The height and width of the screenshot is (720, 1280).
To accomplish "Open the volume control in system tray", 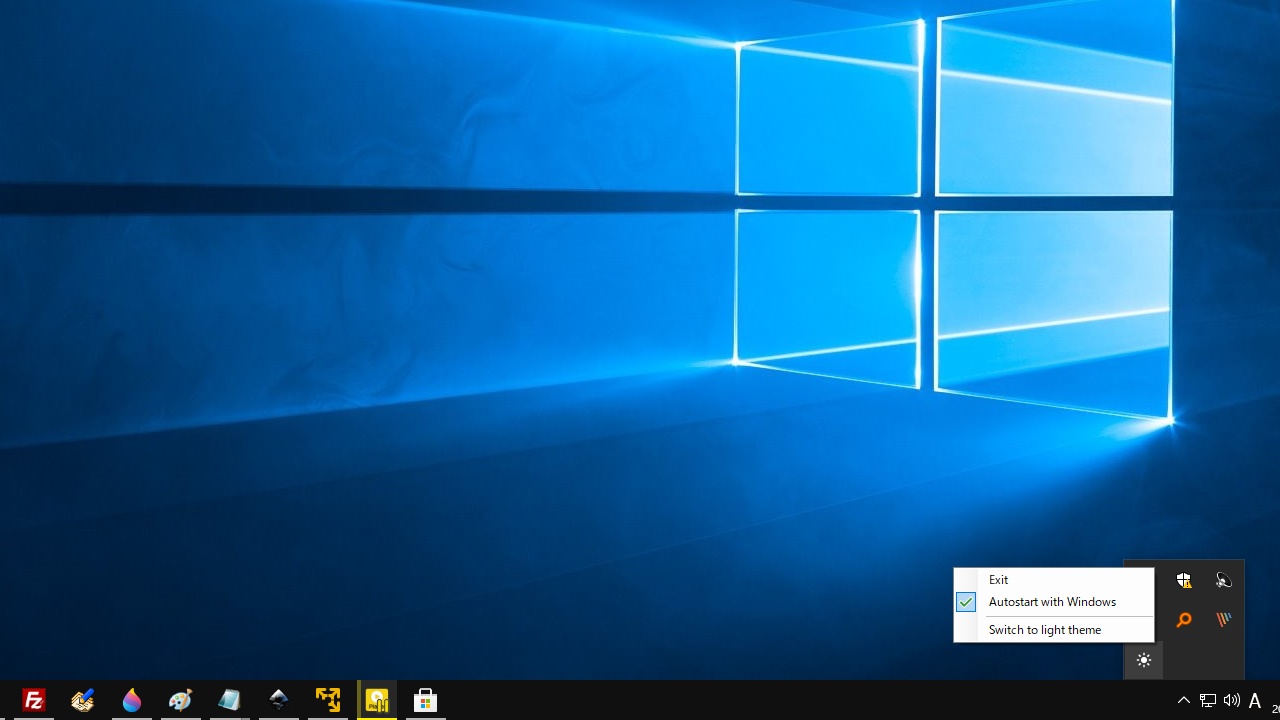I will pos(1232,700).
